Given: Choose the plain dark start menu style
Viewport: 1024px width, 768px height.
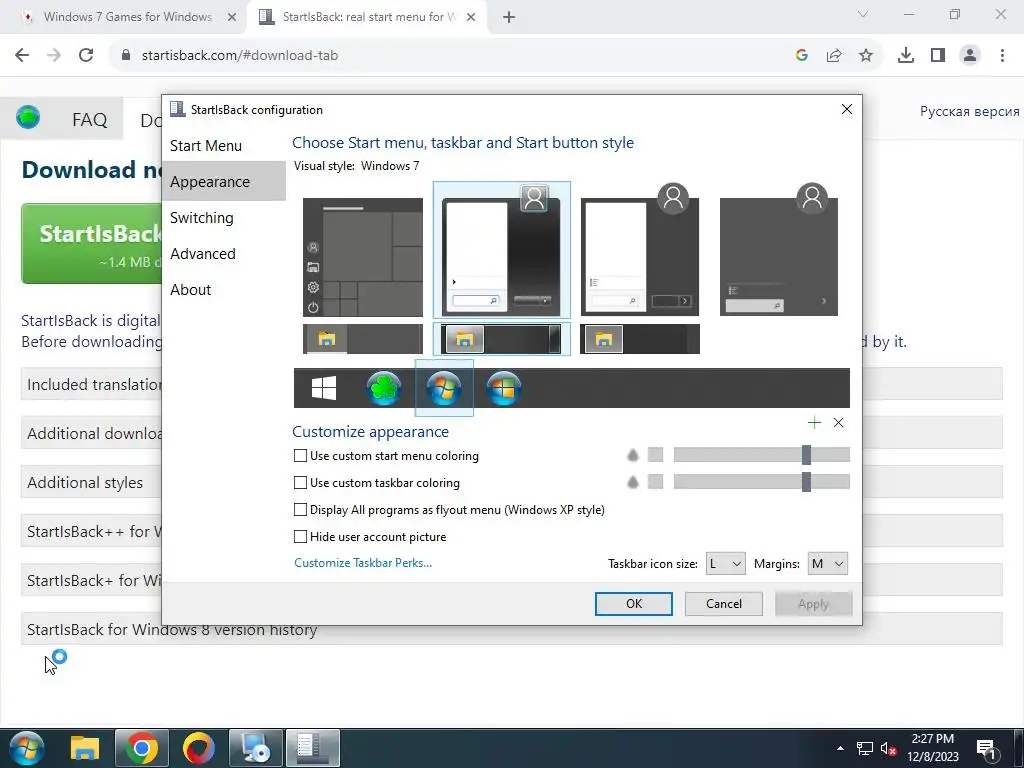Looking at the screenshot, I should (x=778, y=250).
